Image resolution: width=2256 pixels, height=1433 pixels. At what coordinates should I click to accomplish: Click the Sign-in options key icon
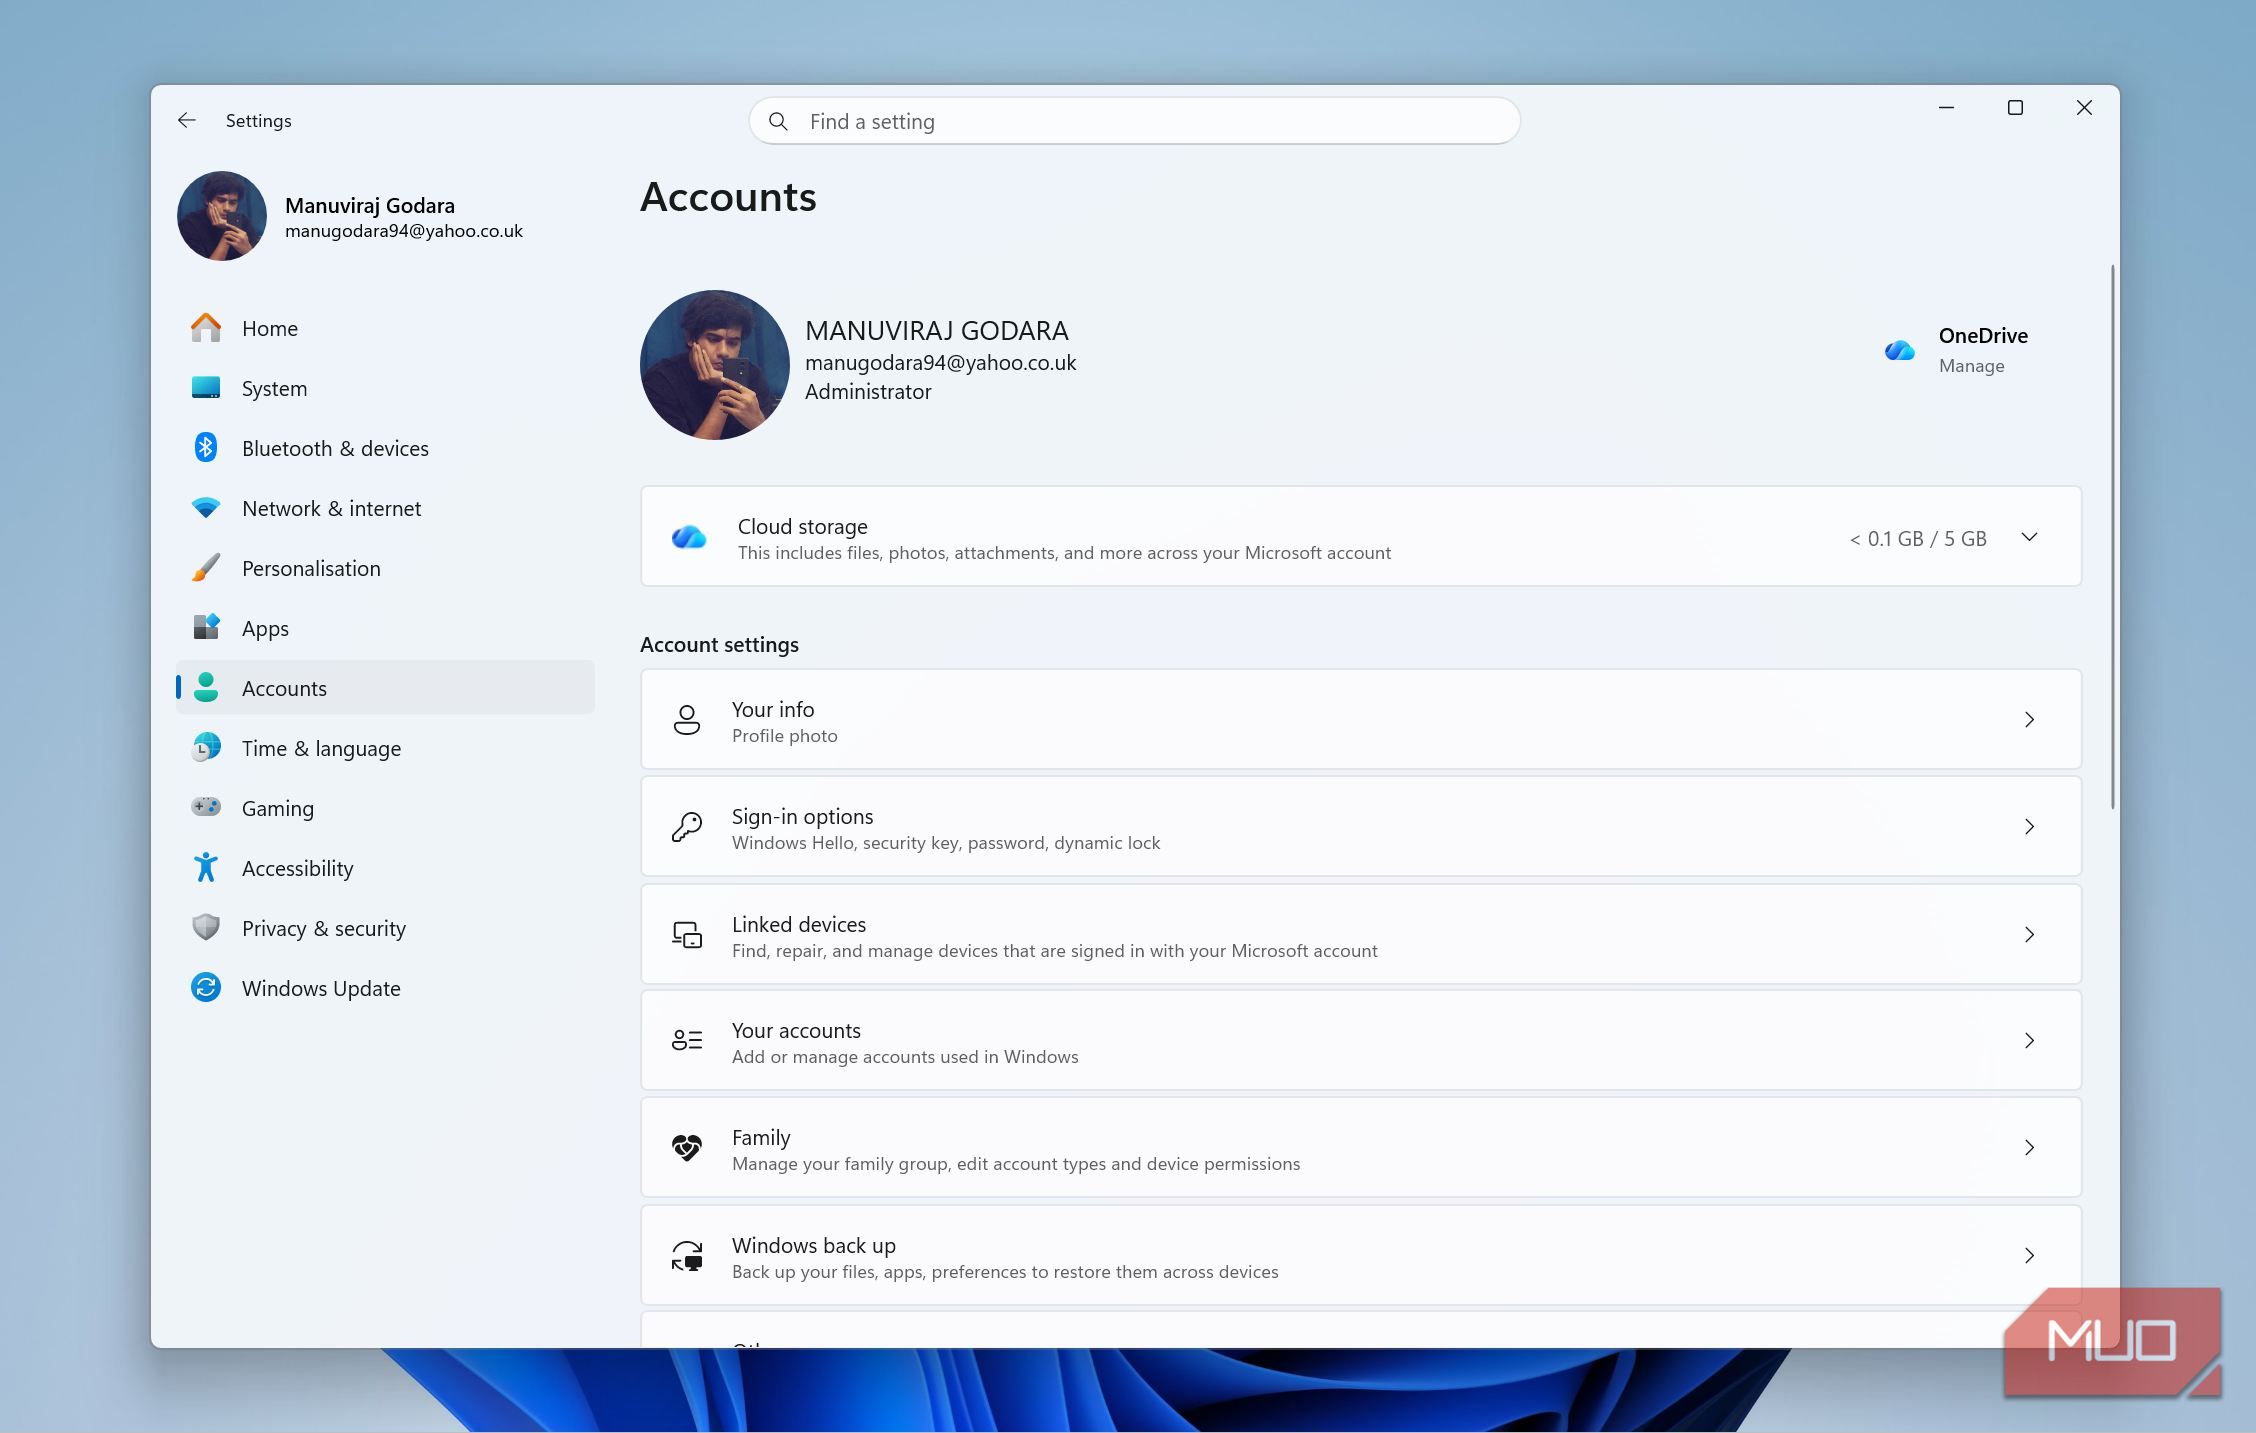(x=687, y=827)
